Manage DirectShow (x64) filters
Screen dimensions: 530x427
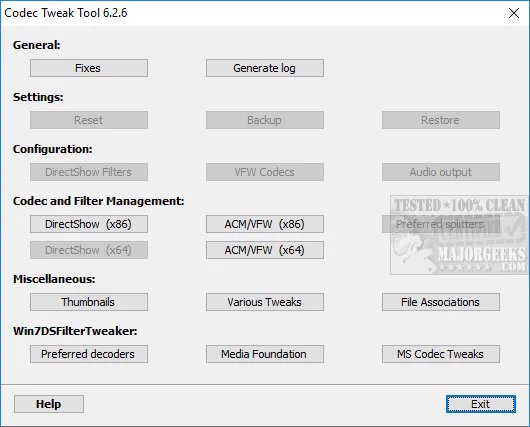tap(89, 250)
